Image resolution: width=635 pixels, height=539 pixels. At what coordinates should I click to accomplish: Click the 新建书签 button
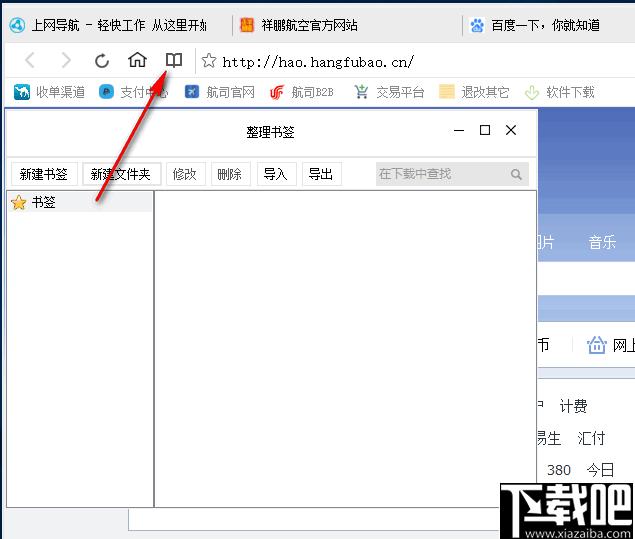coord(44,174)
